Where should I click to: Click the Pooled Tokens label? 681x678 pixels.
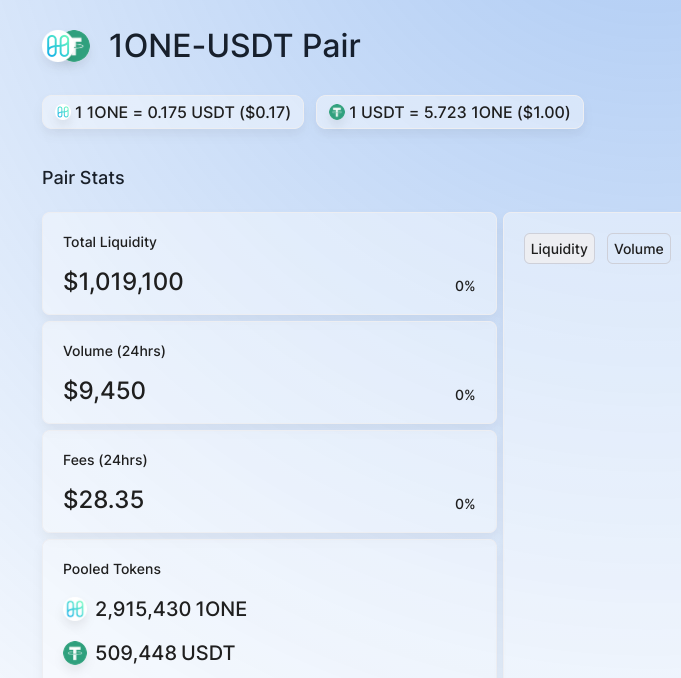(112, 569)
